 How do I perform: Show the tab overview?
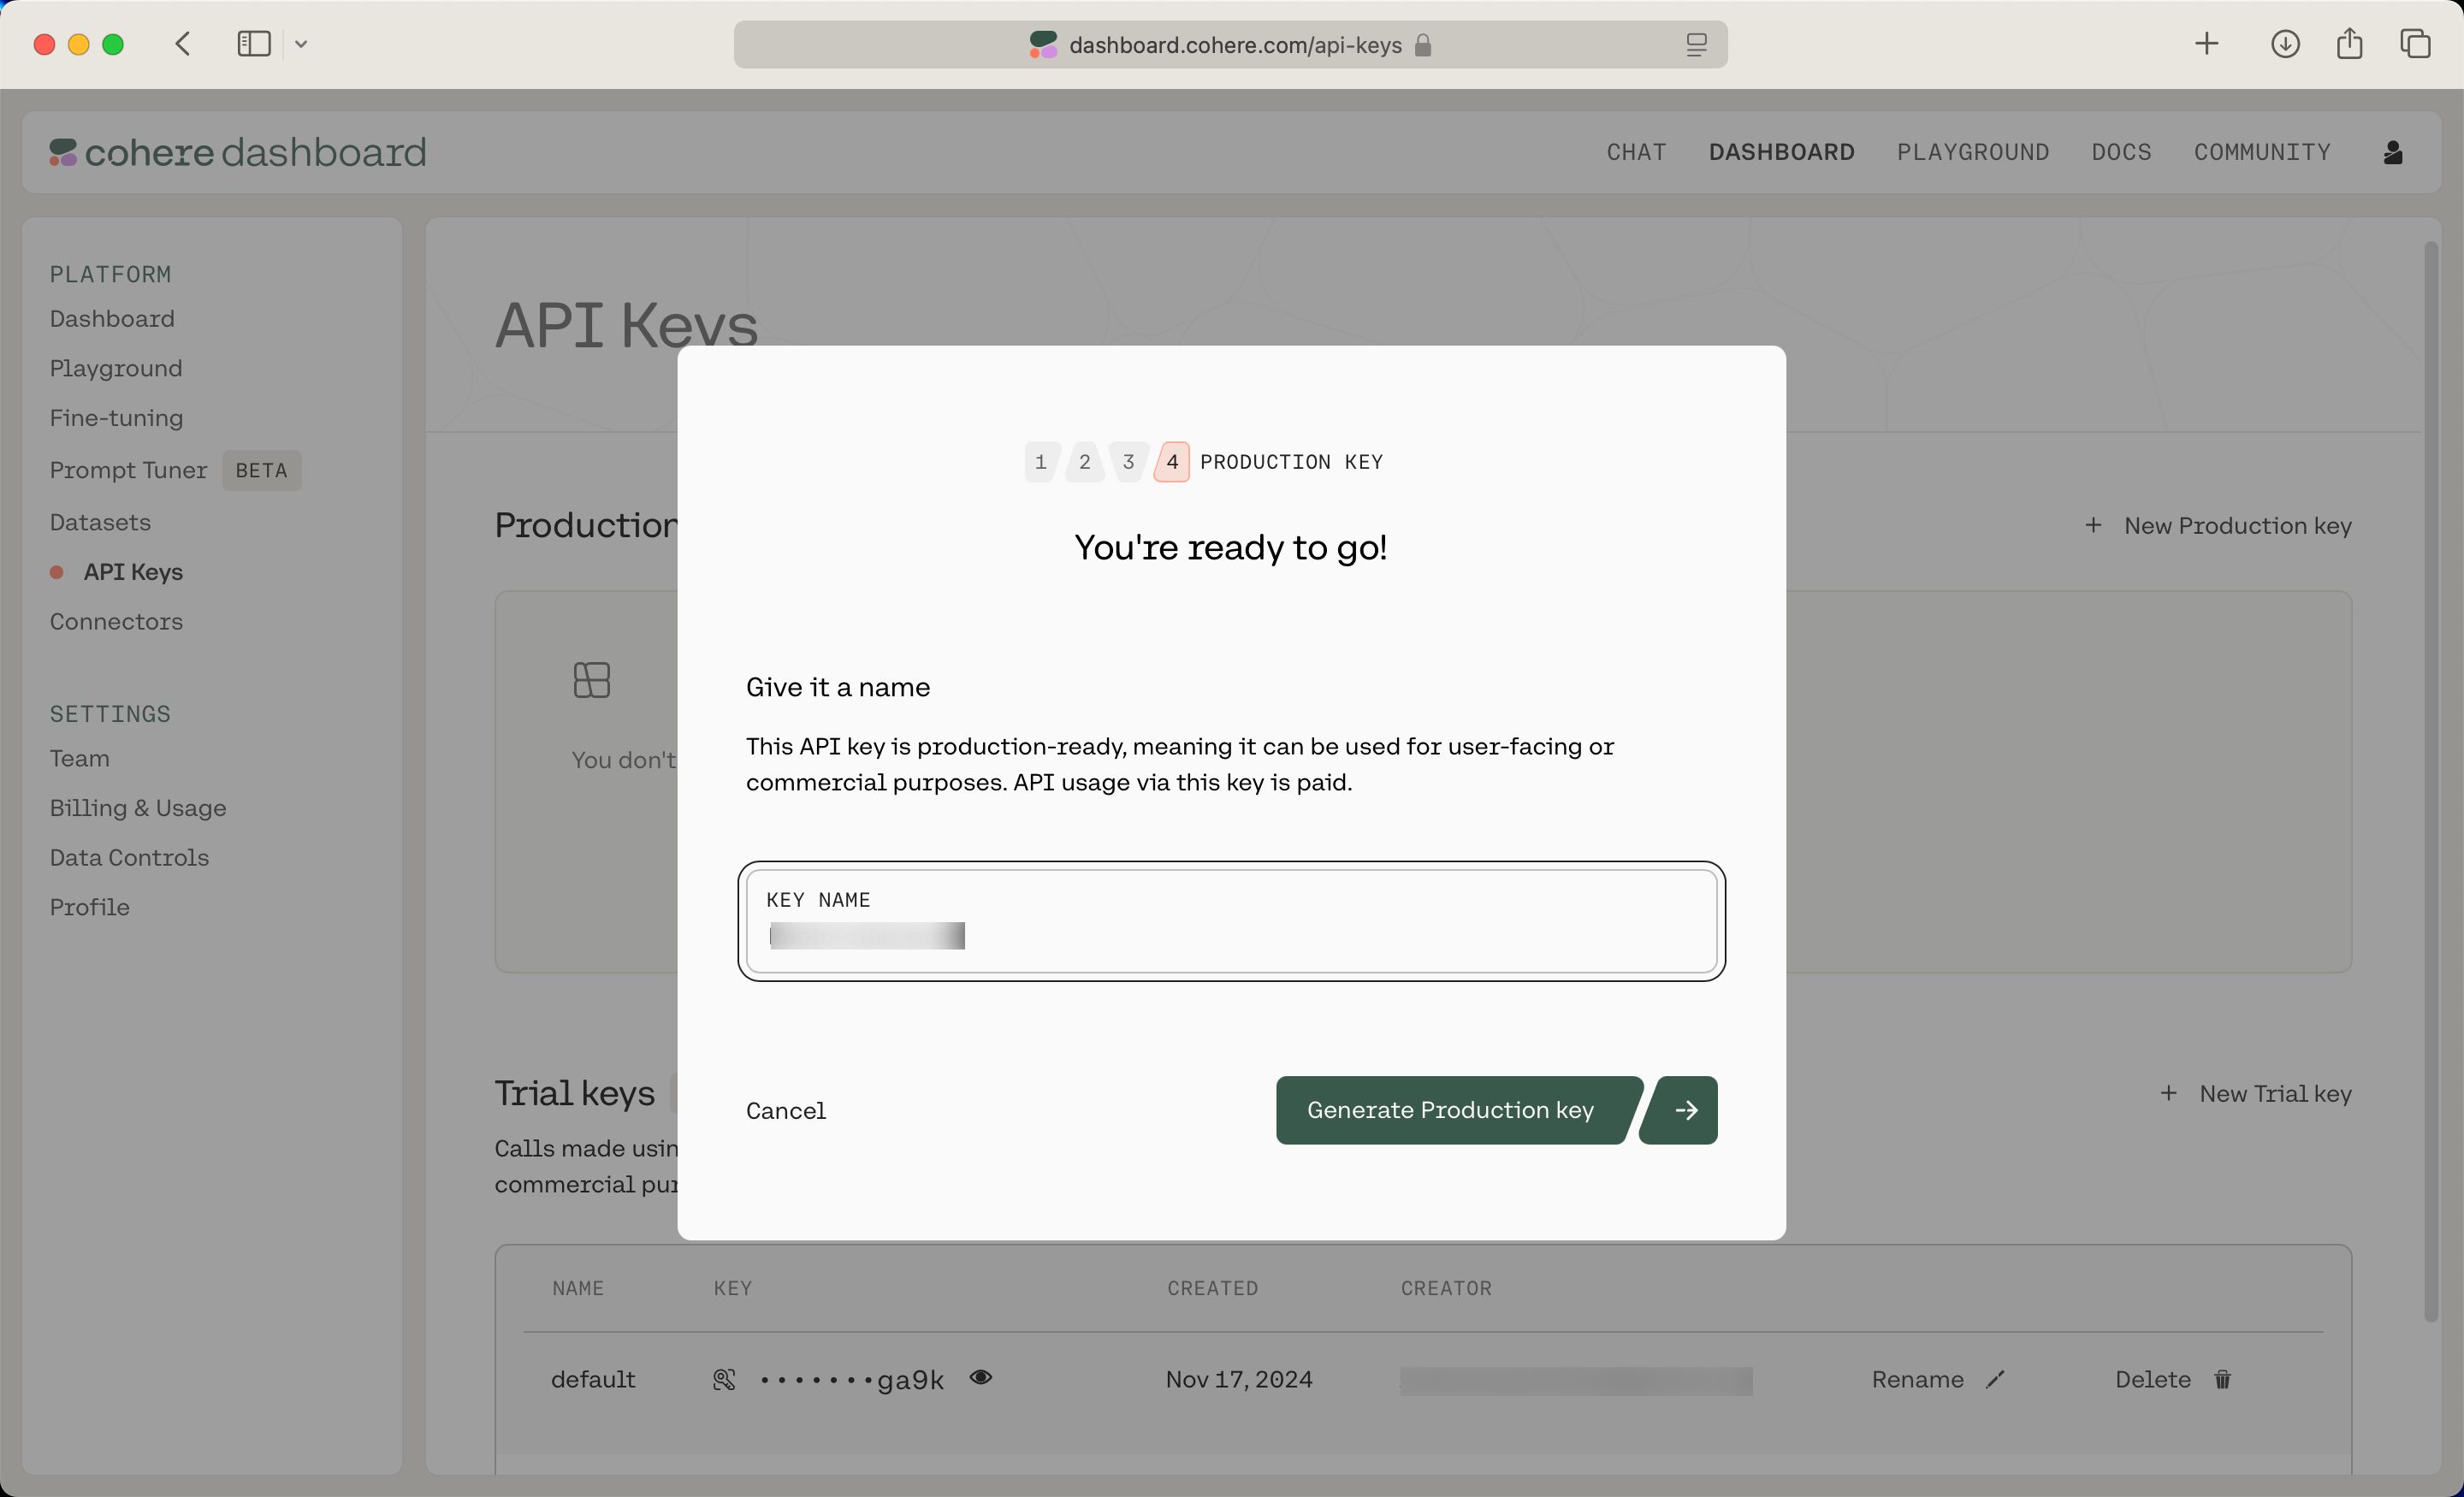point(2416,44)
